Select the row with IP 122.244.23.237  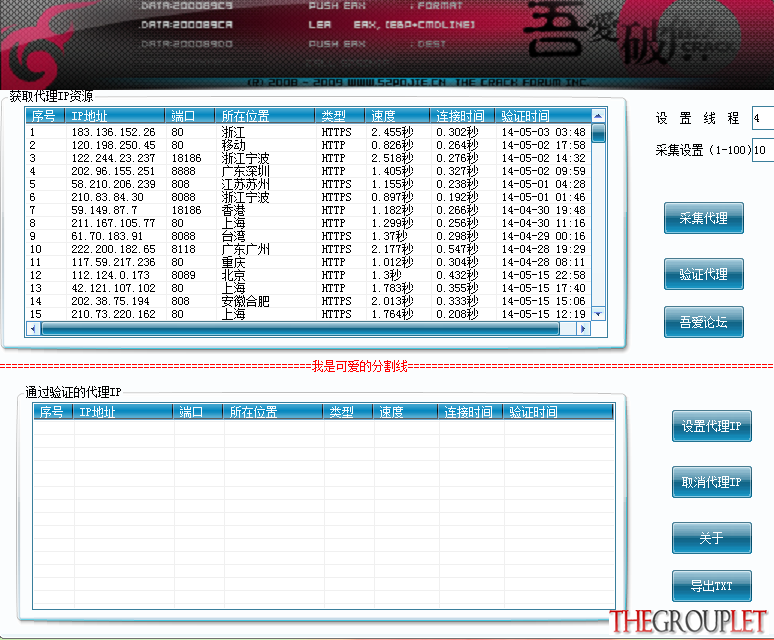[x=309, y=158]
